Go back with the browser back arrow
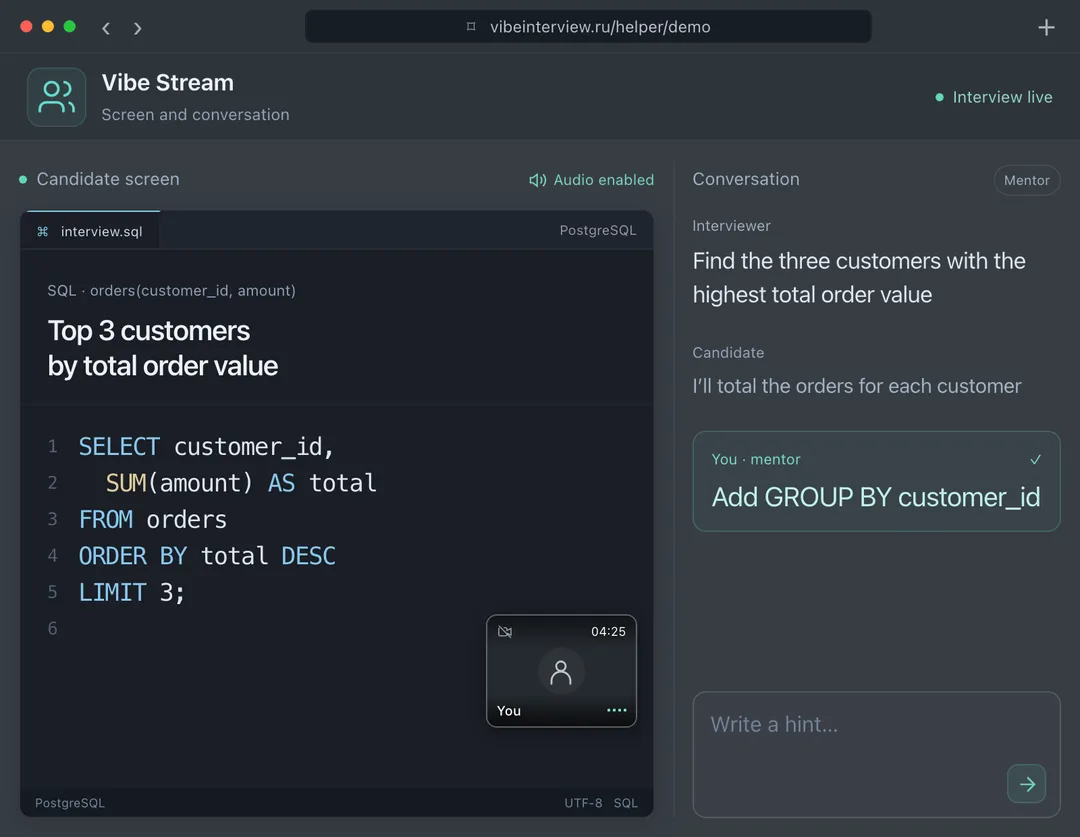This screenshot has height=837, width=1080. (x=106, y=28)
